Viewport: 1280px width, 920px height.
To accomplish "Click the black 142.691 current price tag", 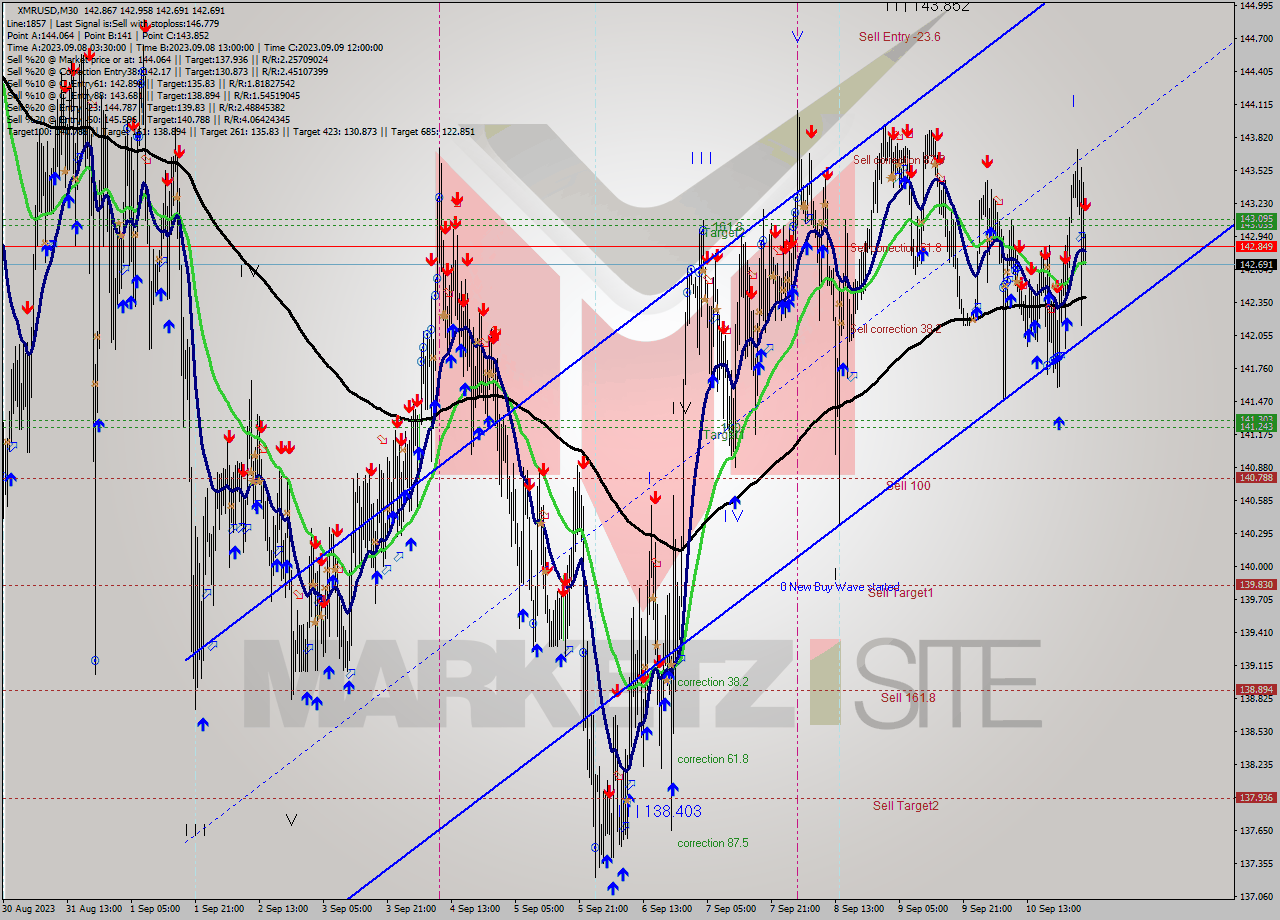I will point(1256,265).
